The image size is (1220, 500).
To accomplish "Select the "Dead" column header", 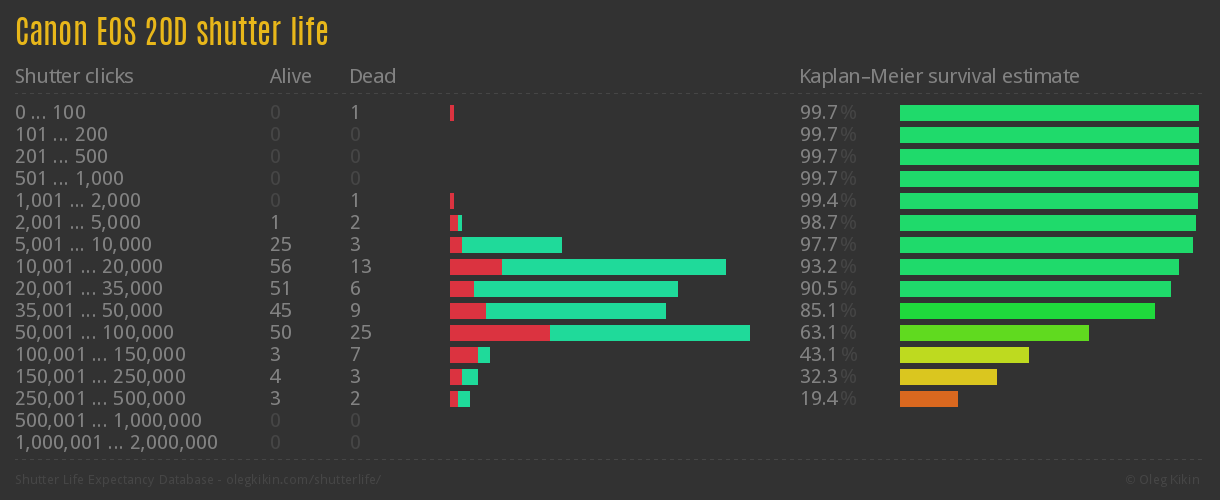I will coord(372,76).
